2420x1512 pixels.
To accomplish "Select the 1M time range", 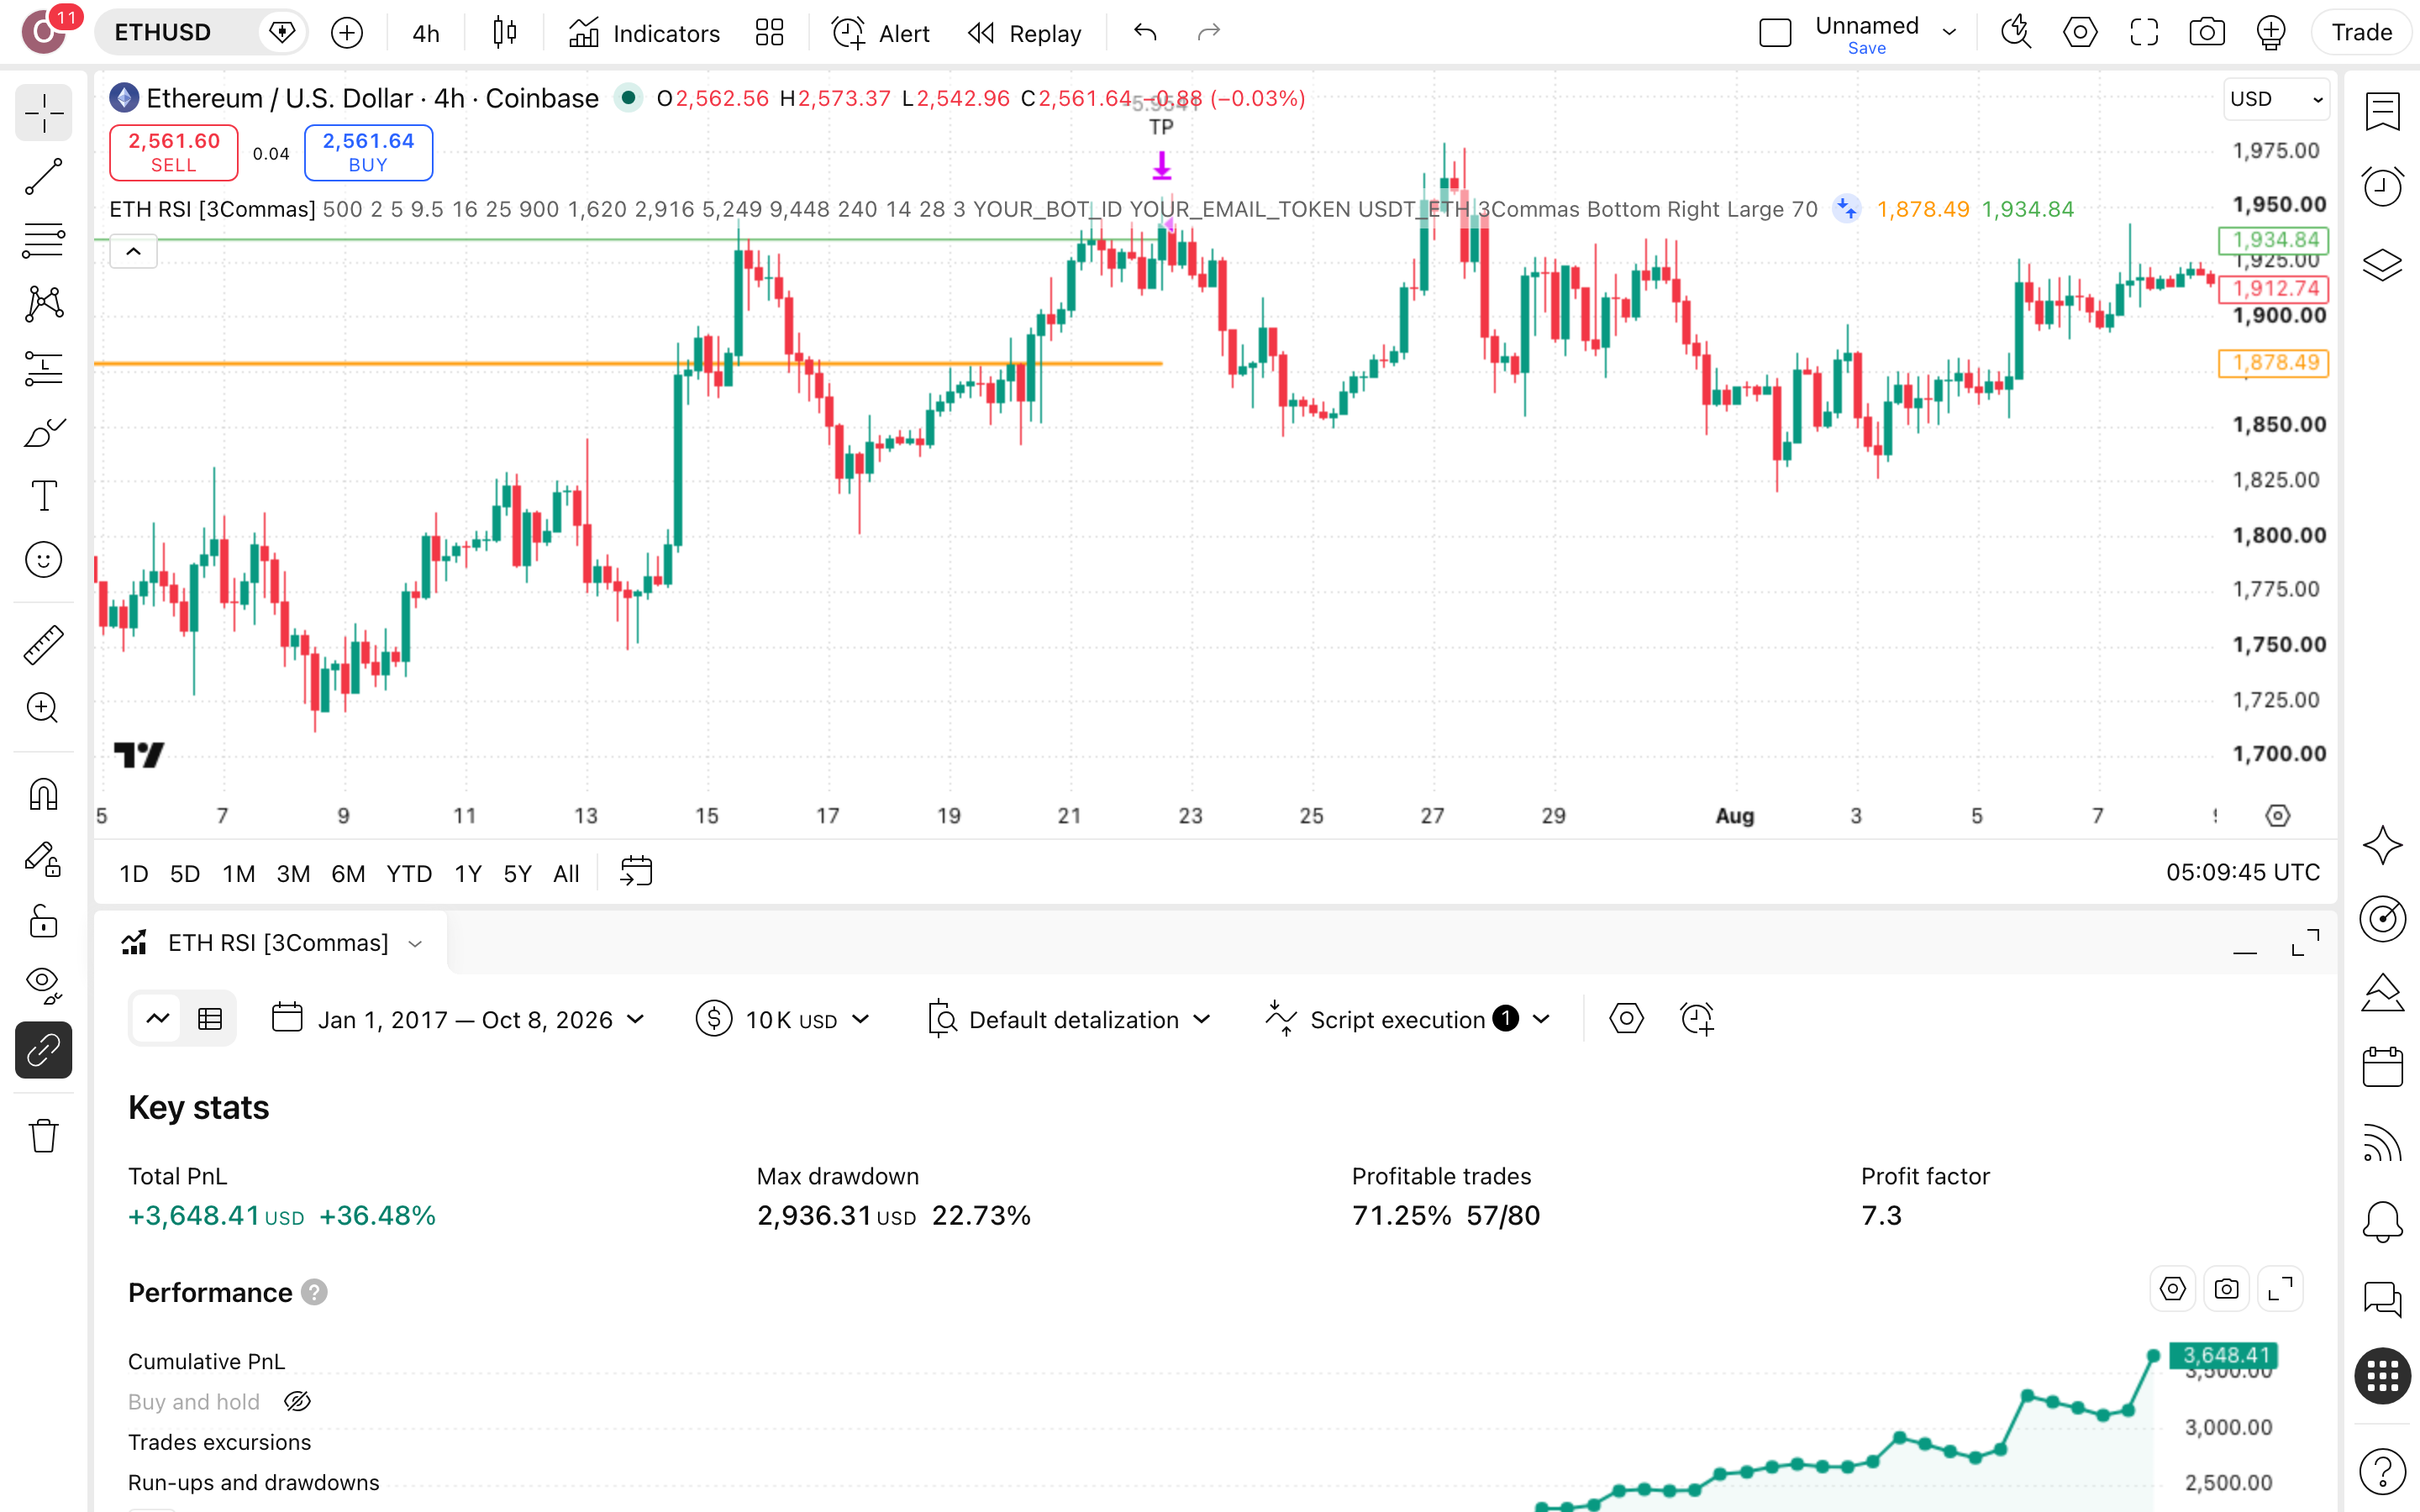I will coord(238,874).
